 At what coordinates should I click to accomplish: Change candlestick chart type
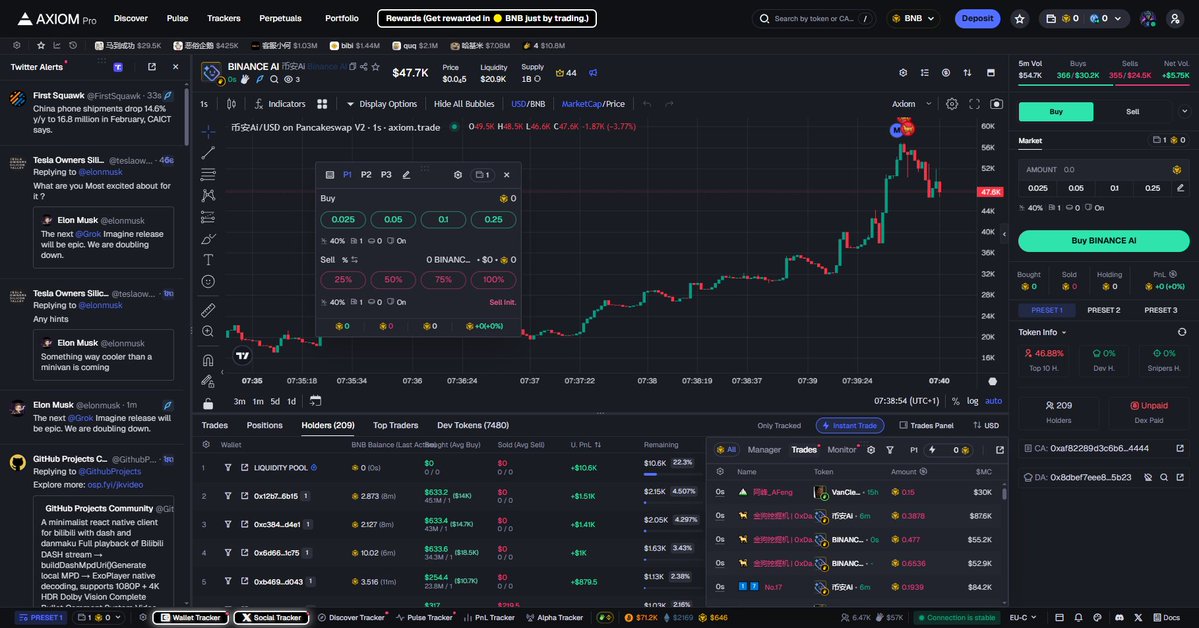tap(231, 104)
